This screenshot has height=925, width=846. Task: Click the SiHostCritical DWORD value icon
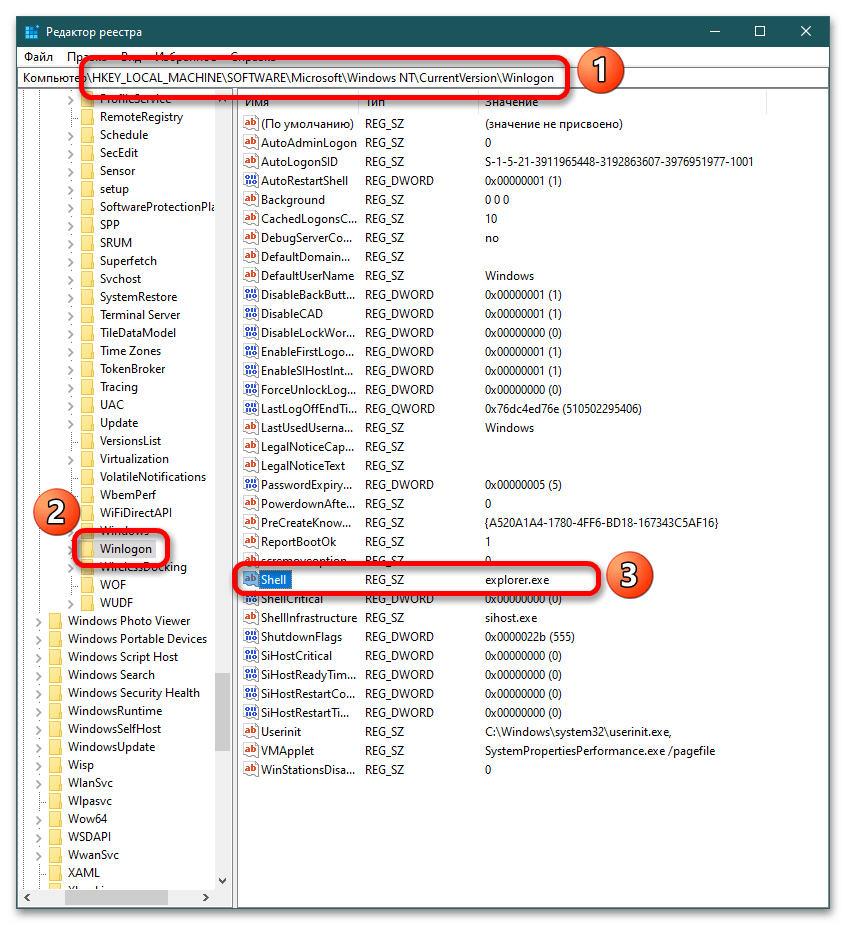tap(251, 655)
